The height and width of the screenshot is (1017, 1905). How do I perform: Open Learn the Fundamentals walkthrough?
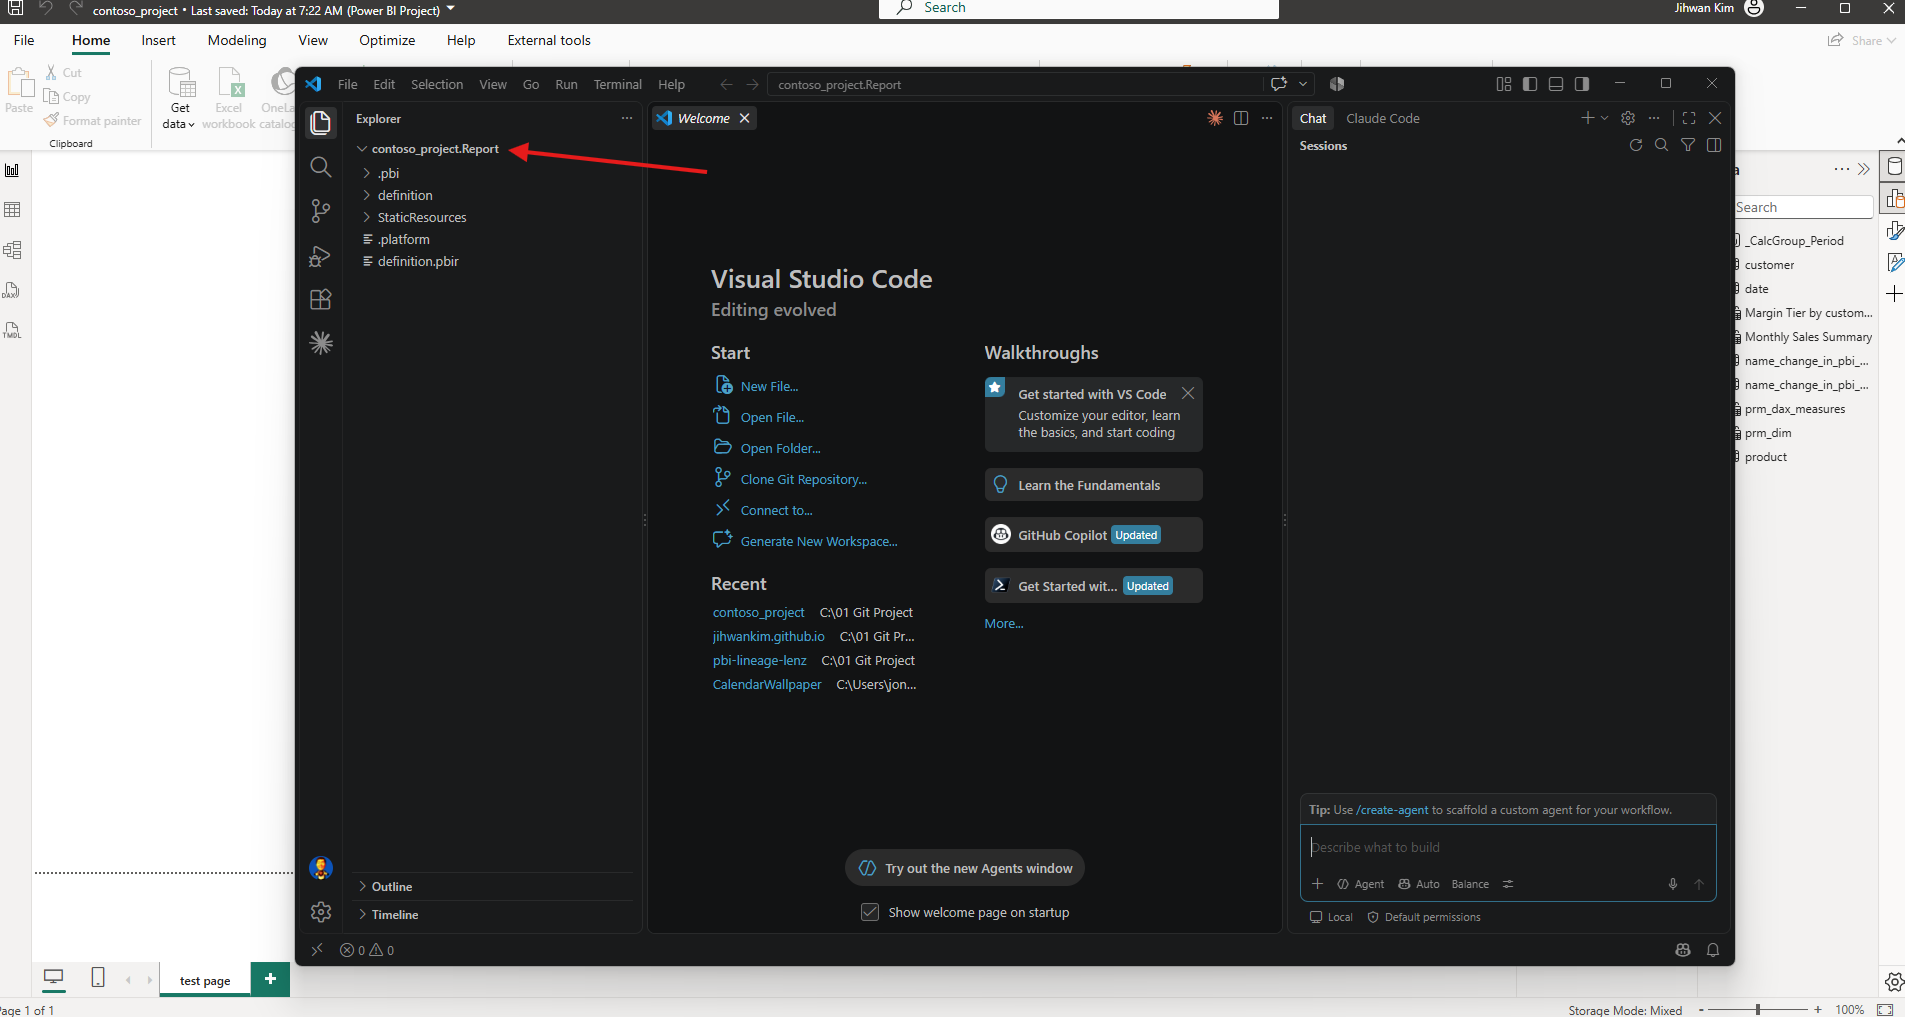click(1093, 485)
